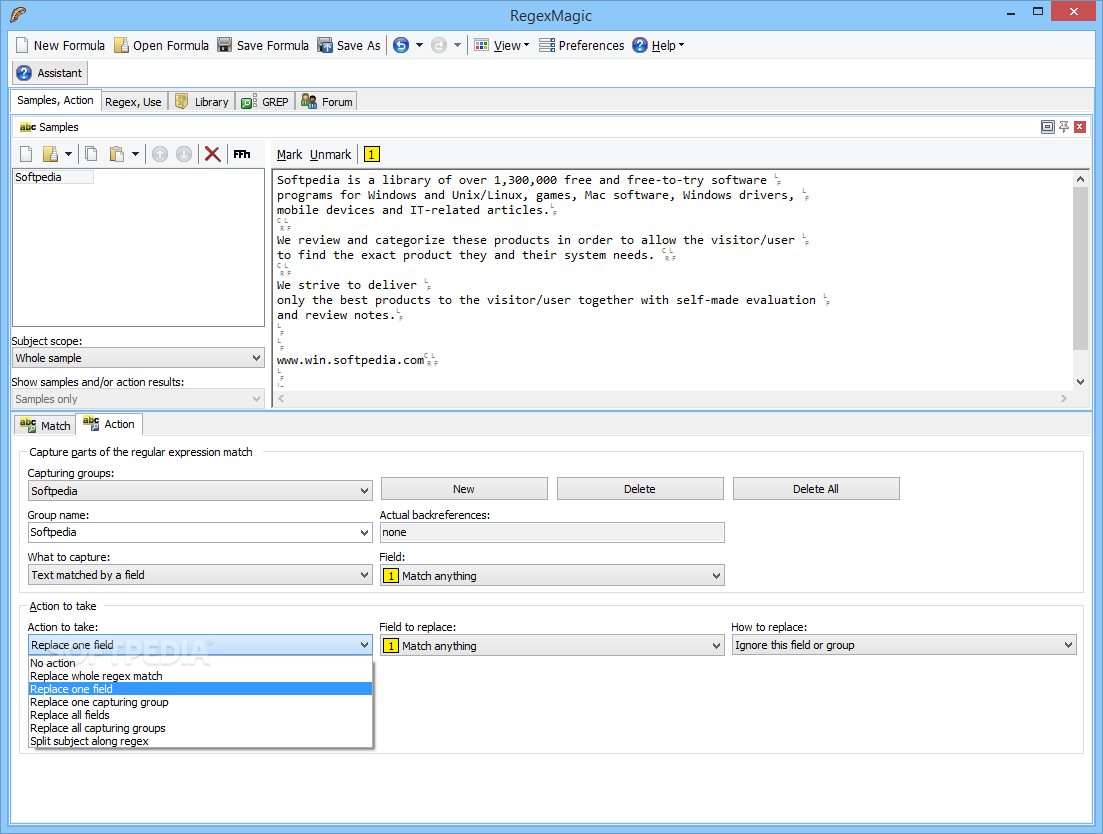Open the Help menu
Viewport: 1103px width, 834px height.
(x=658, y=46)
